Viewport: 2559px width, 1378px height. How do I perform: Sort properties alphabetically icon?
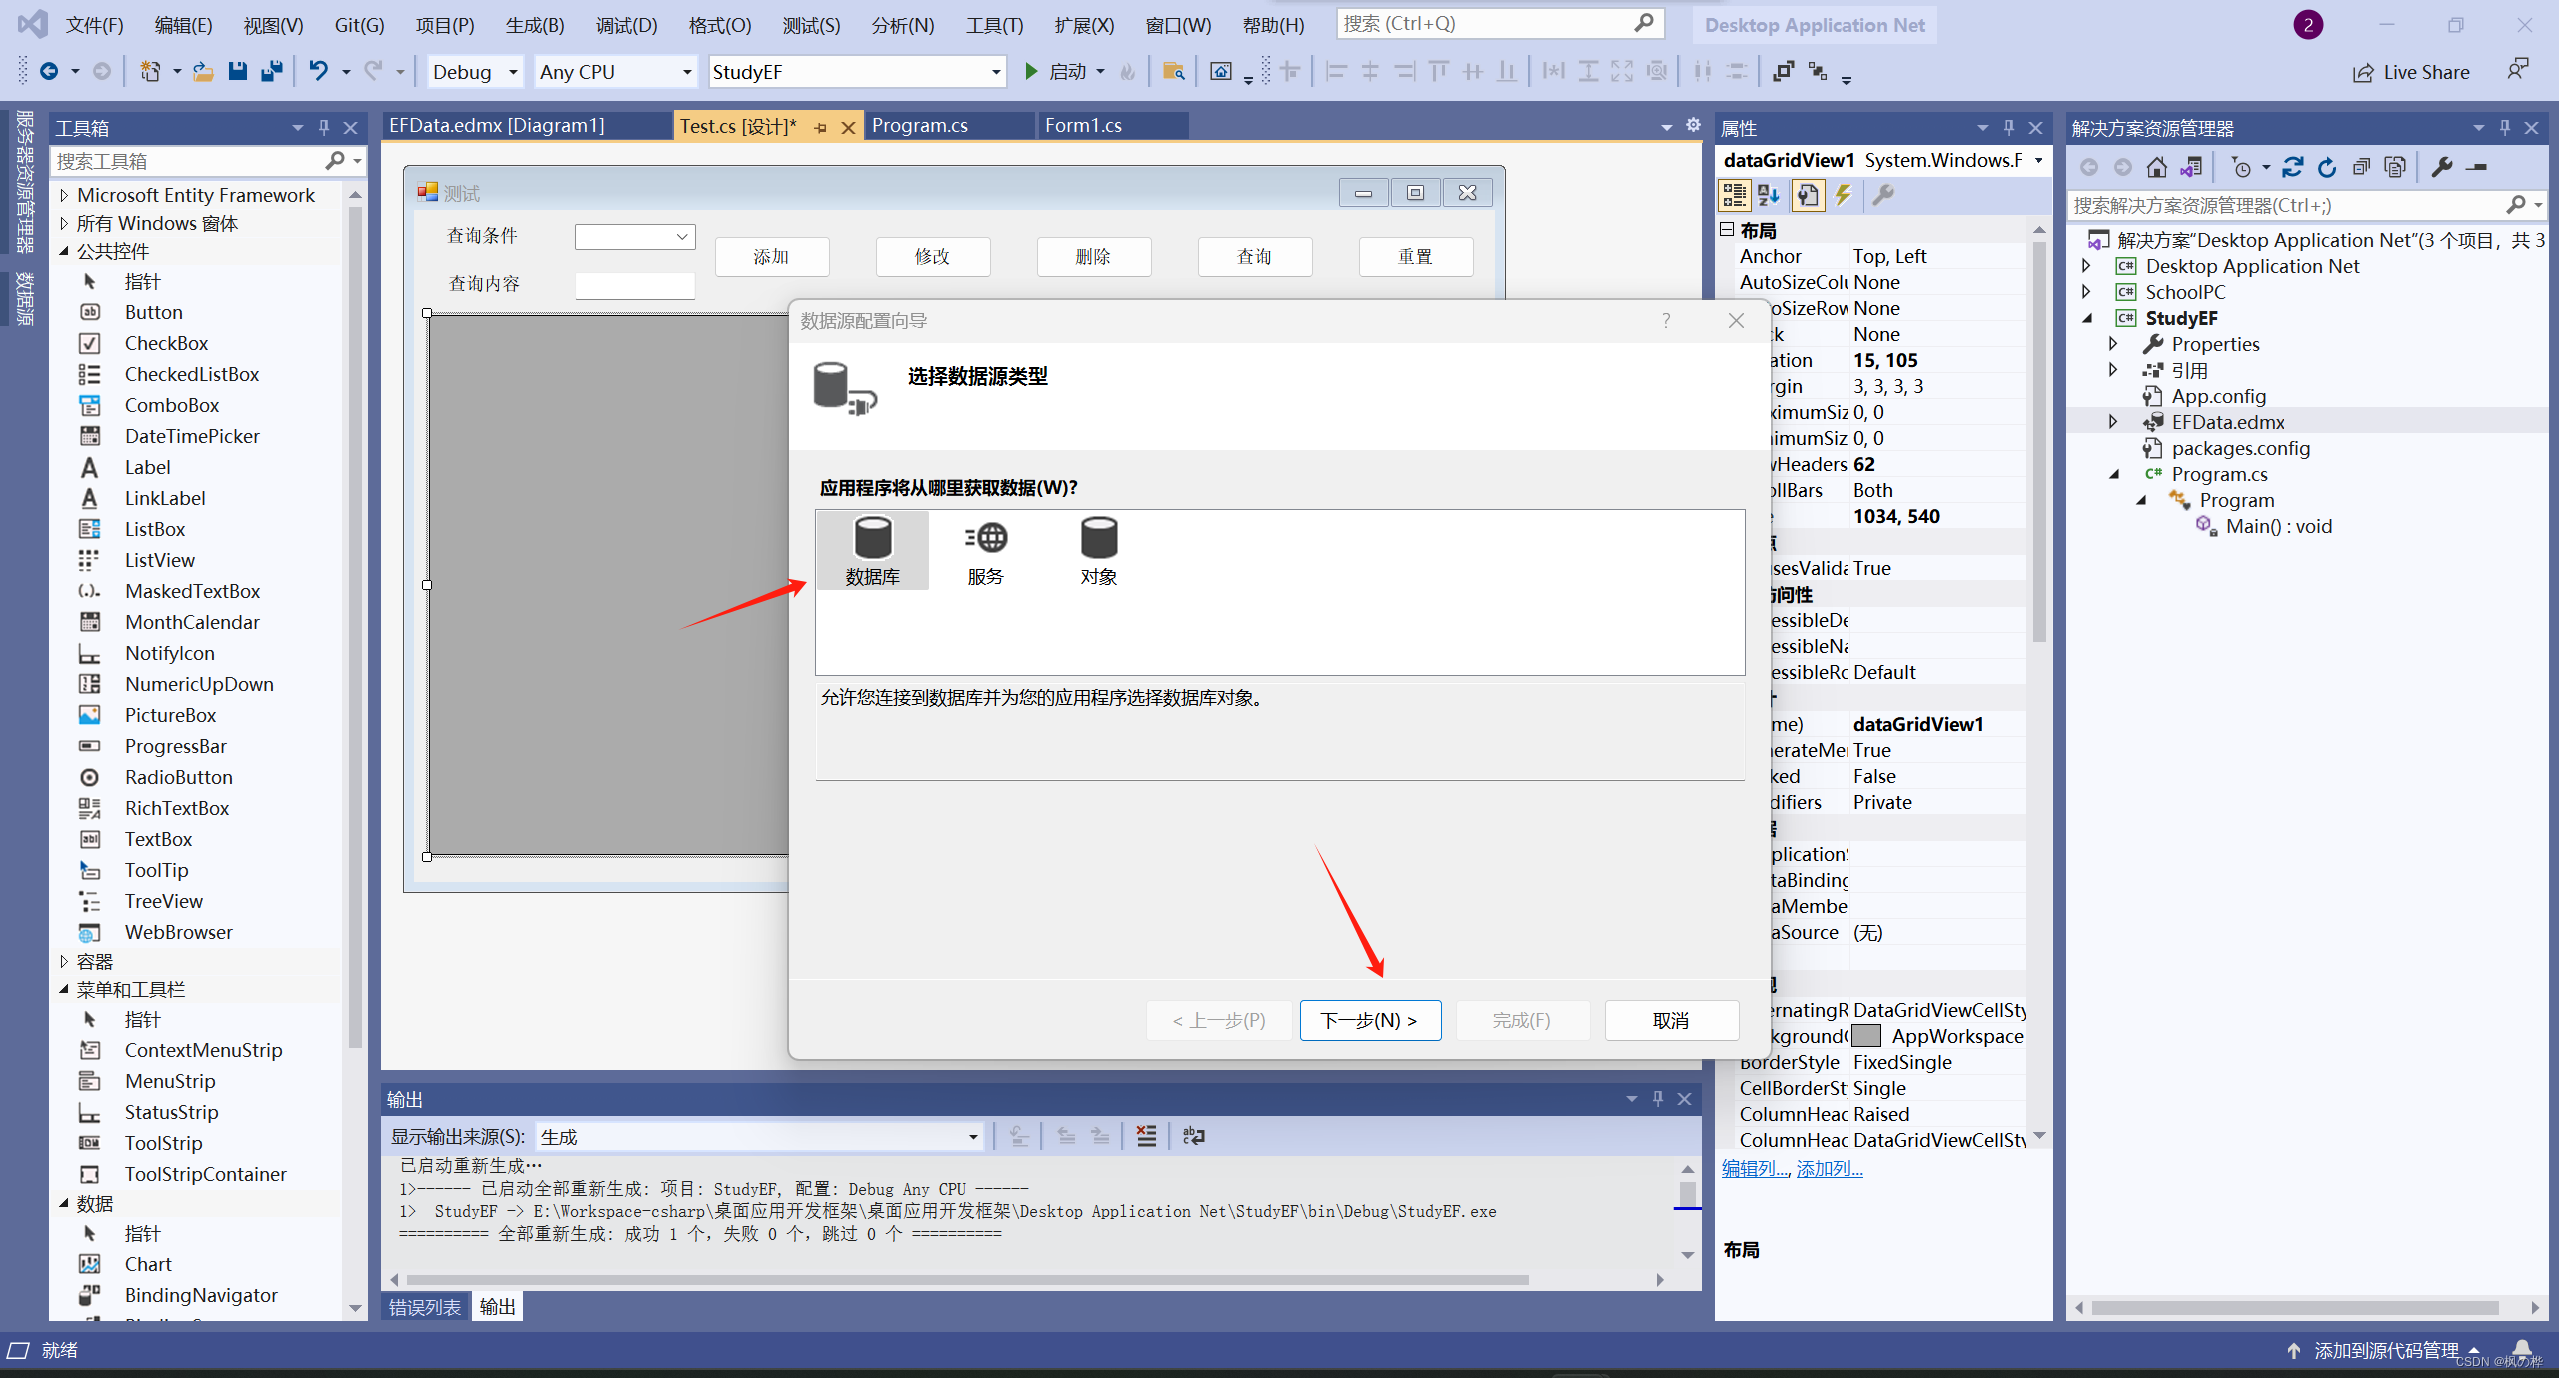1769,195
